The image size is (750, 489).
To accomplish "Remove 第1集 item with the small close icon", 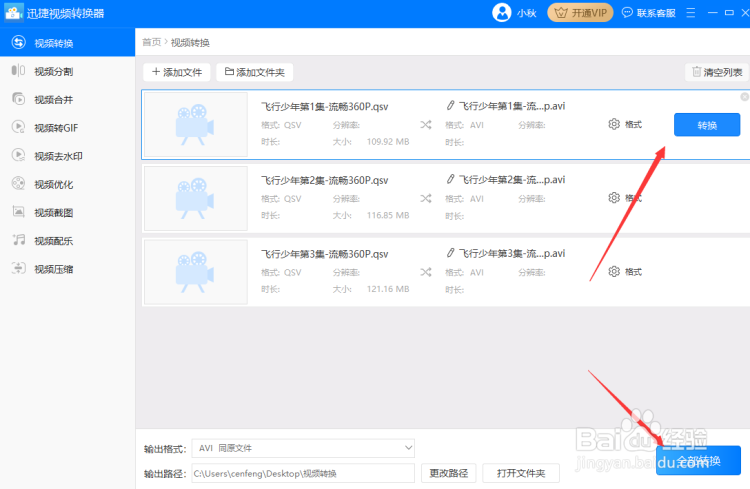I will click(744, 97).
